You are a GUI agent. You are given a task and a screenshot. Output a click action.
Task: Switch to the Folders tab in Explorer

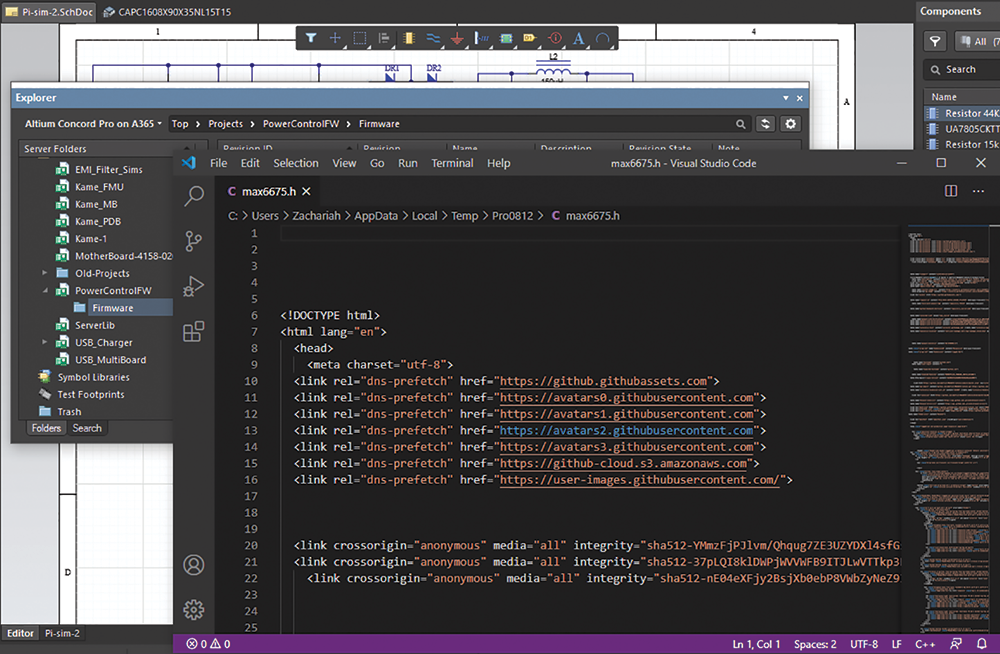coord(47,428)
